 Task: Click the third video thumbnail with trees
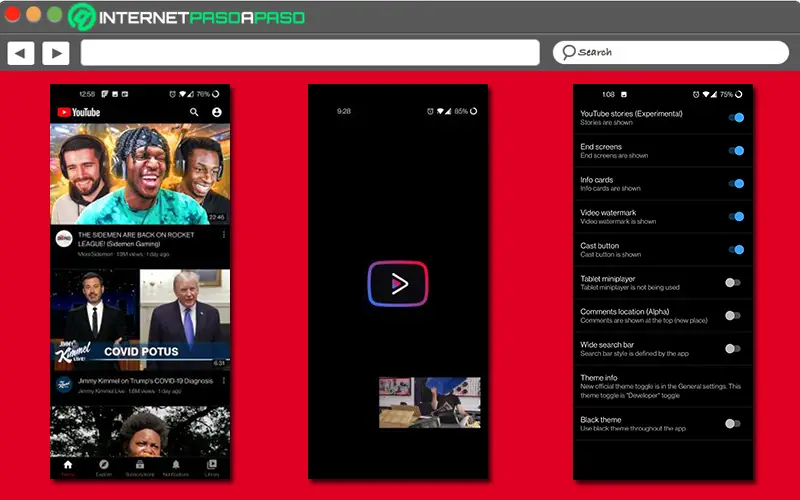[140, 431]
